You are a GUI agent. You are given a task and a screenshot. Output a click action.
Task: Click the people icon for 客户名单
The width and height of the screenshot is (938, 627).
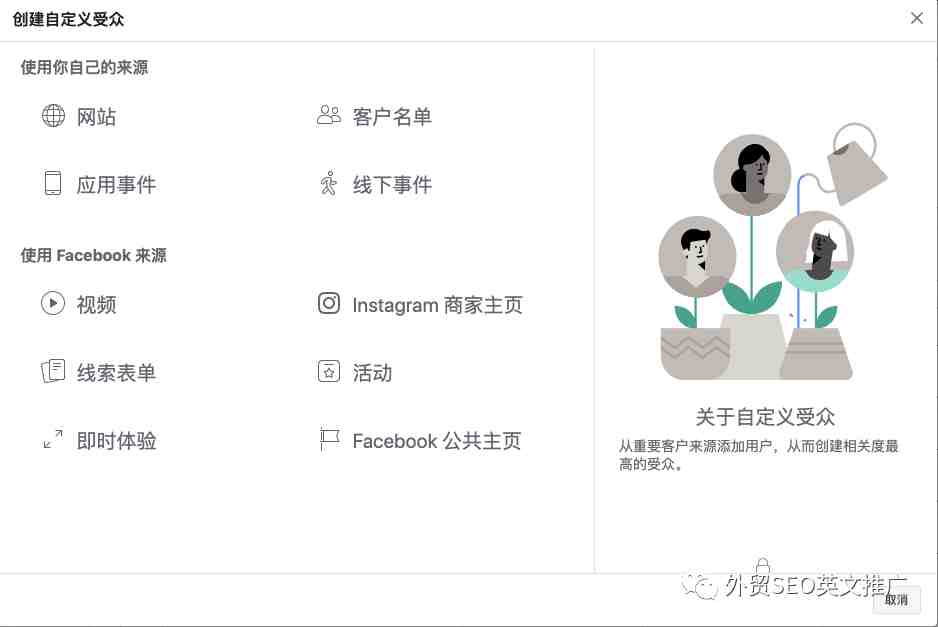pos(328,115)
